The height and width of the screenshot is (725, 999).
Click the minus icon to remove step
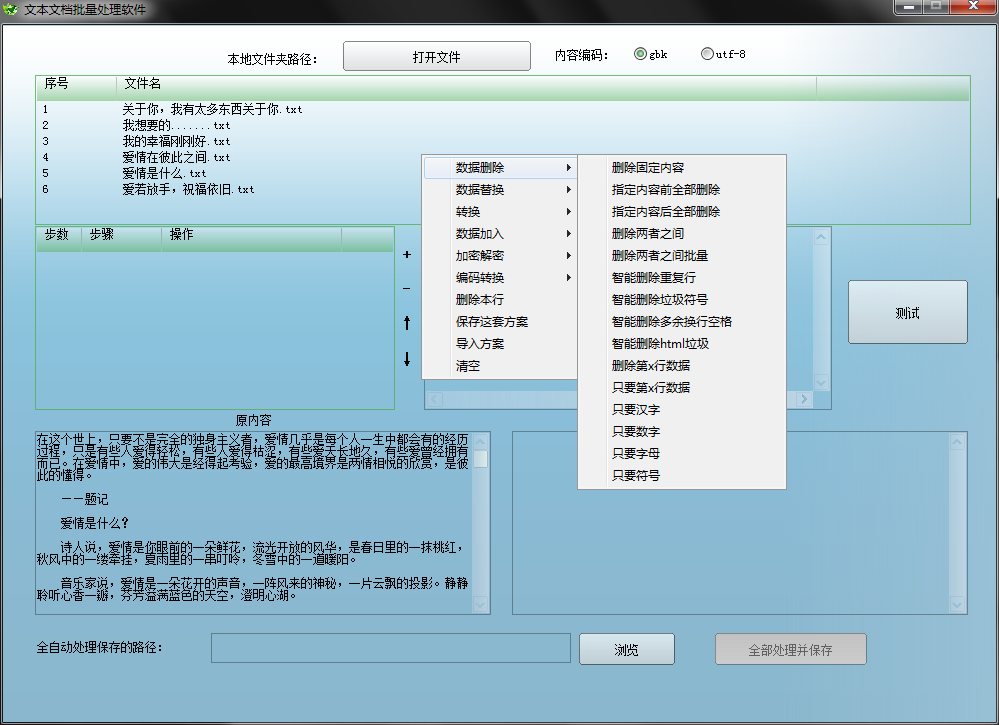[x=407, y=289]
